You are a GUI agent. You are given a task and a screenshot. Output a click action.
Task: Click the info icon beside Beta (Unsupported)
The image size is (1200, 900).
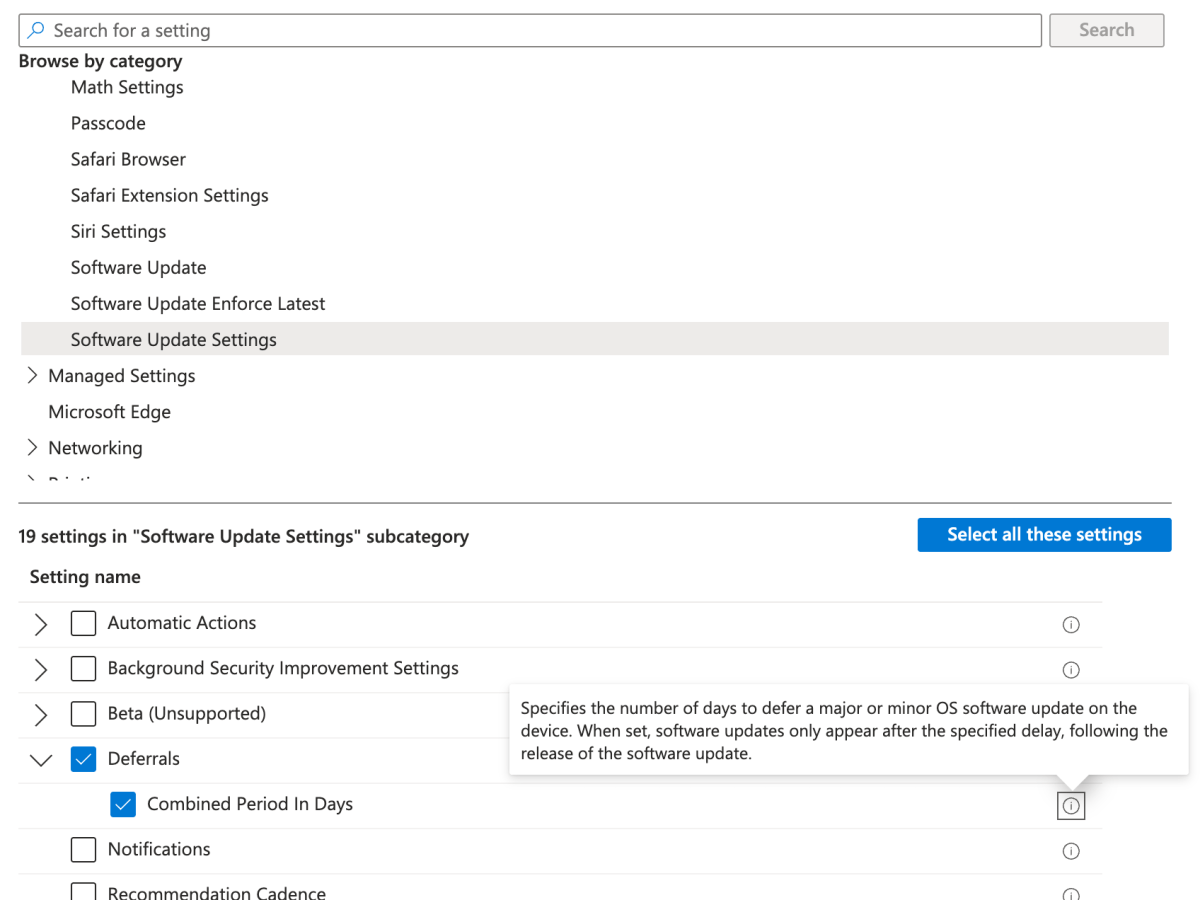pos(1071,714)
